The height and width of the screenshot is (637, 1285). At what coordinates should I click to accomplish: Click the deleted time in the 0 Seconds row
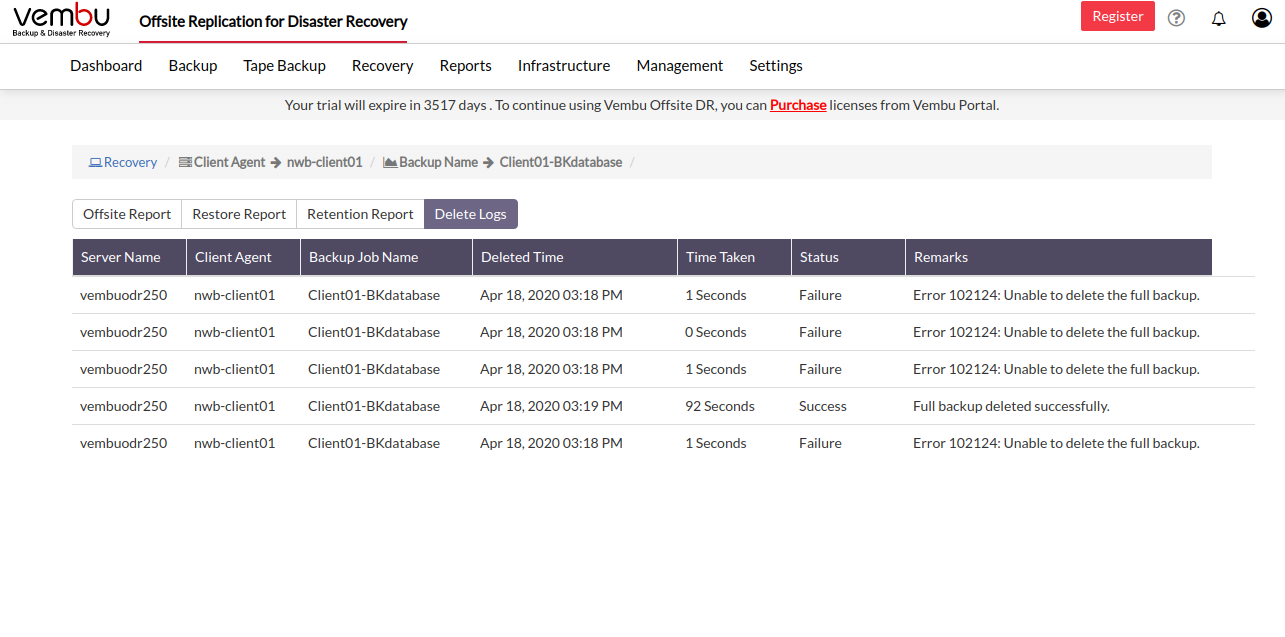pyautogui.click(x=551, y=332)
